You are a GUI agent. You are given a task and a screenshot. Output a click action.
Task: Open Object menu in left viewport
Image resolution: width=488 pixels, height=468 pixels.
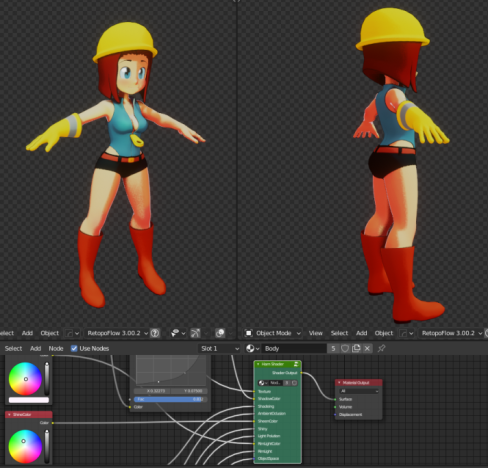click(50, 333)
